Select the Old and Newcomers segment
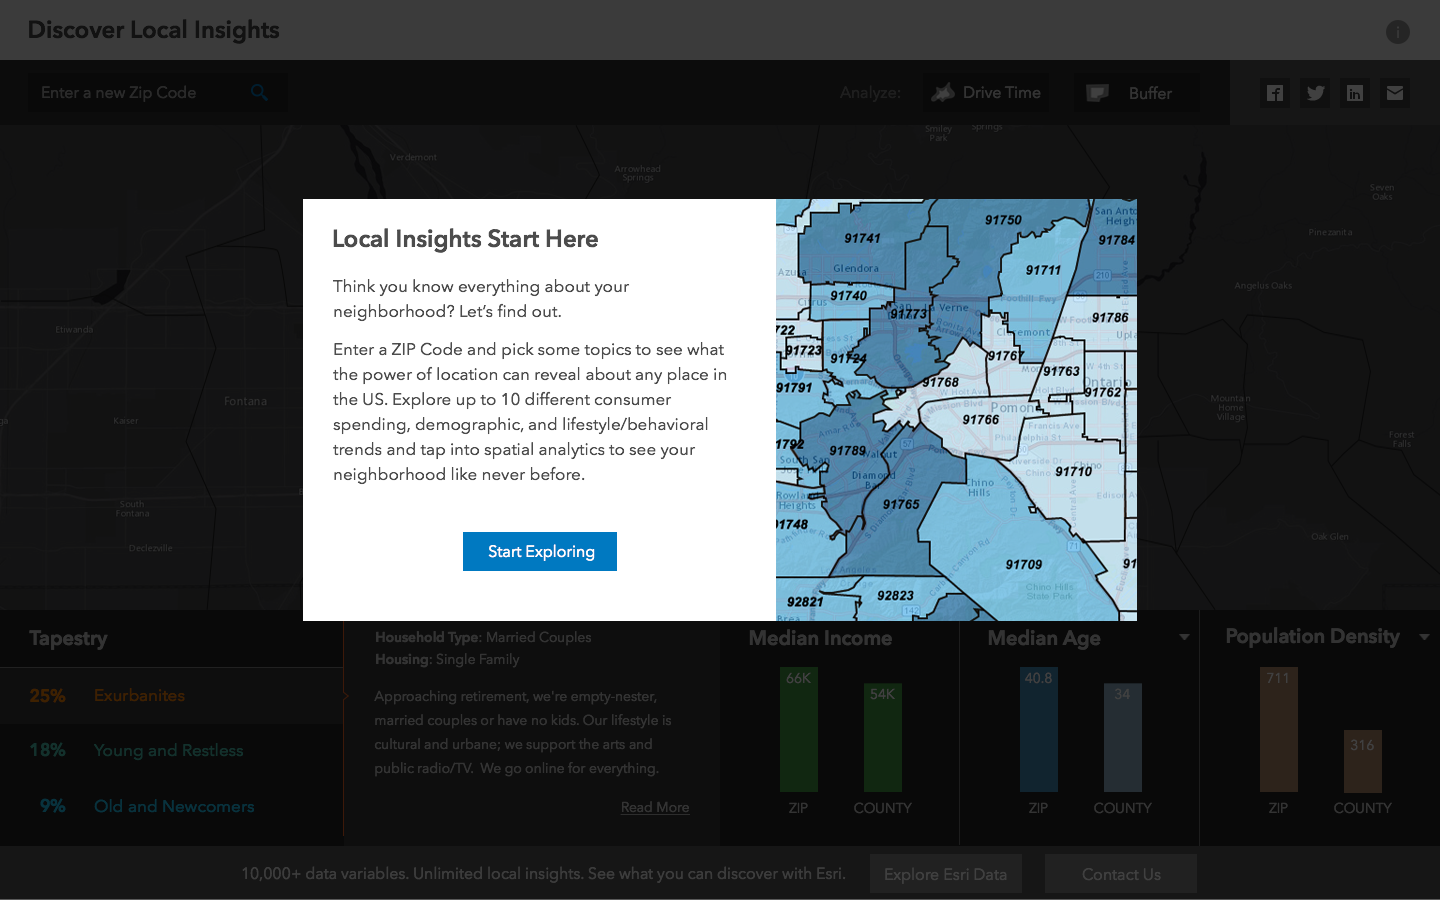Image resolution: width=1440 pixels, height=900 pixels. coord(172,806)
